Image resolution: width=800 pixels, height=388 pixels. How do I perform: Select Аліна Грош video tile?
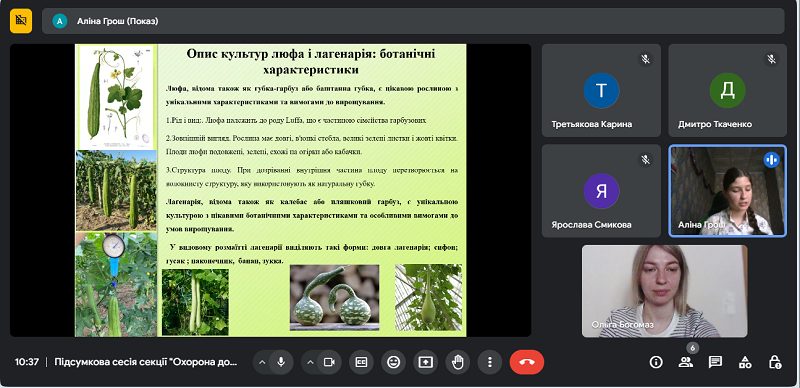728,191
